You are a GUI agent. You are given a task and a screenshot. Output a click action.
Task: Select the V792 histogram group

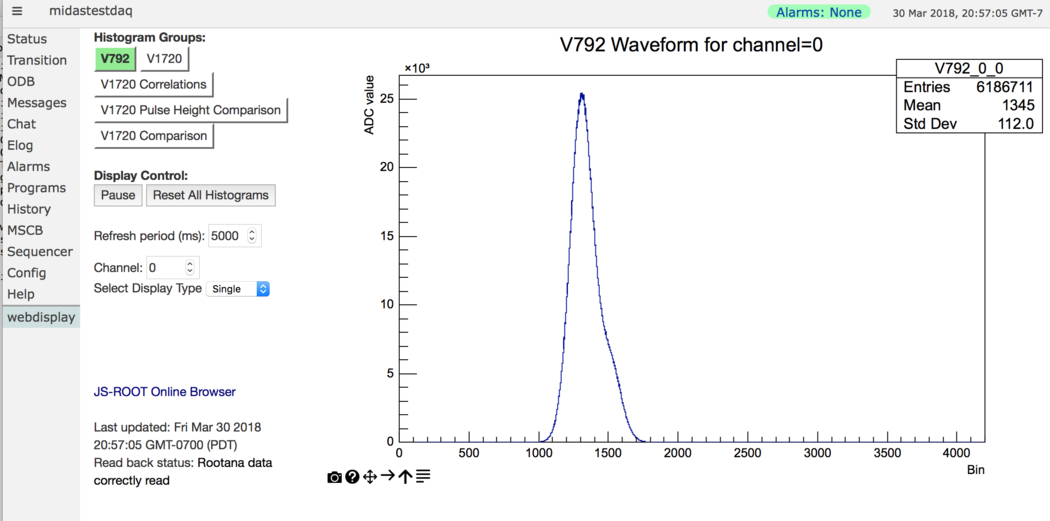[x=115, y=59]
